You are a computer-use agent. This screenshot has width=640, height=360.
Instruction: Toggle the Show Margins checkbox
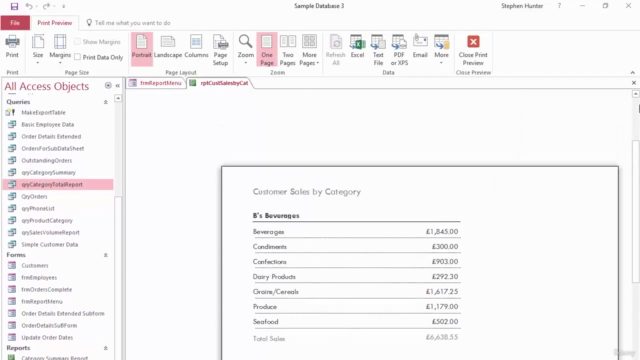click(x=78, y=42)
